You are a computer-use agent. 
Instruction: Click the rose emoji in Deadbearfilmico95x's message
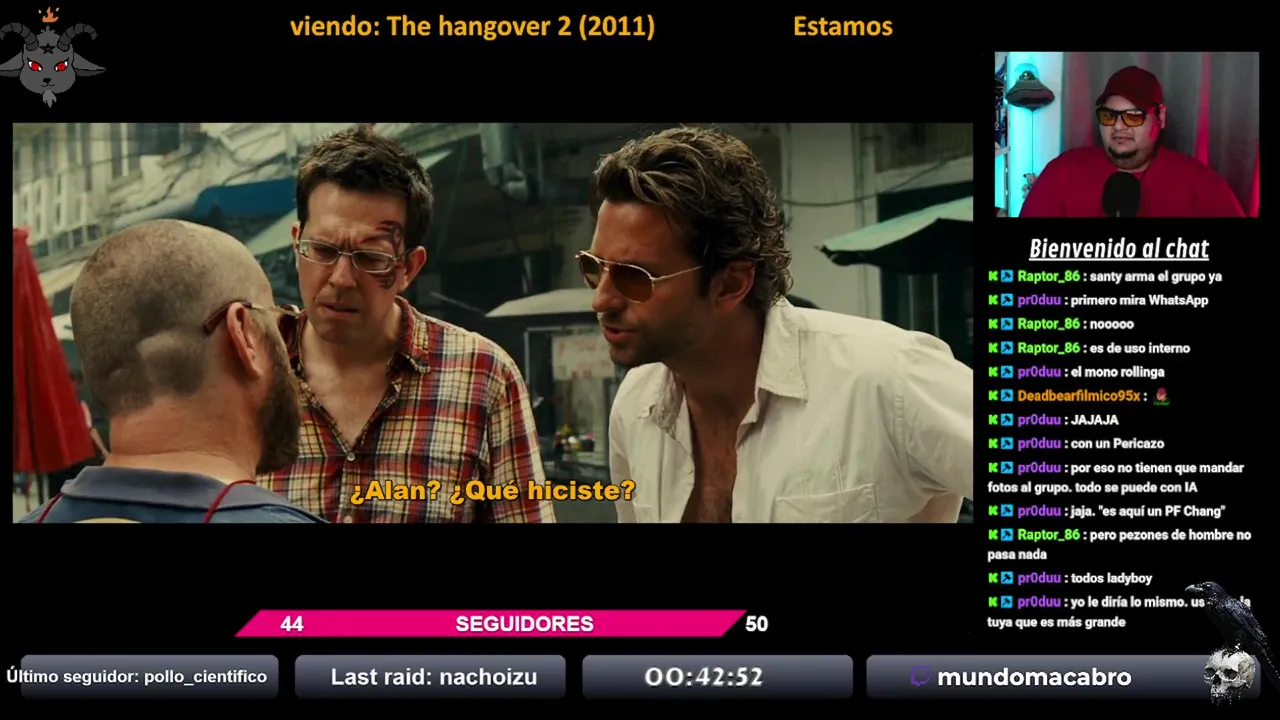[1161, 396]
